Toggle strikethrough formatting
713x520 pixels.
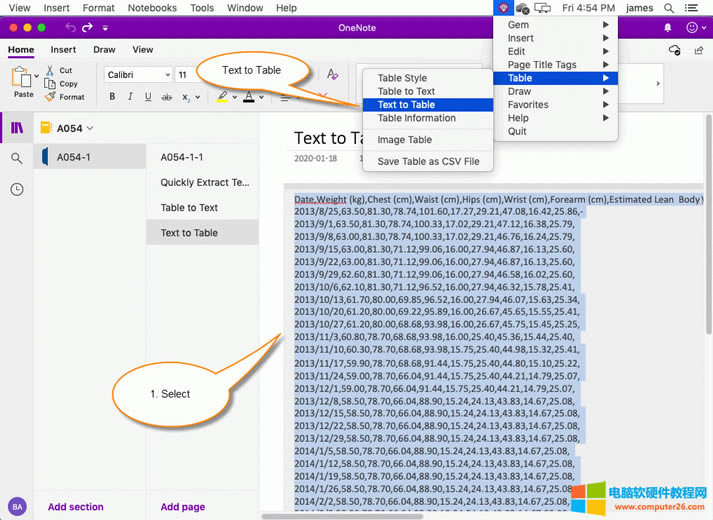pos(167,97)
